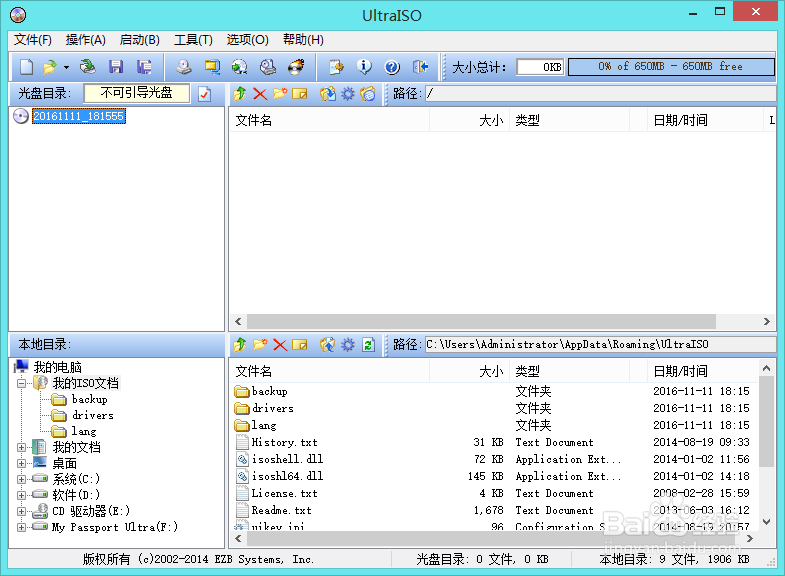Click the image path field showing /
This screenshot has height=576, width=785.
601,94
